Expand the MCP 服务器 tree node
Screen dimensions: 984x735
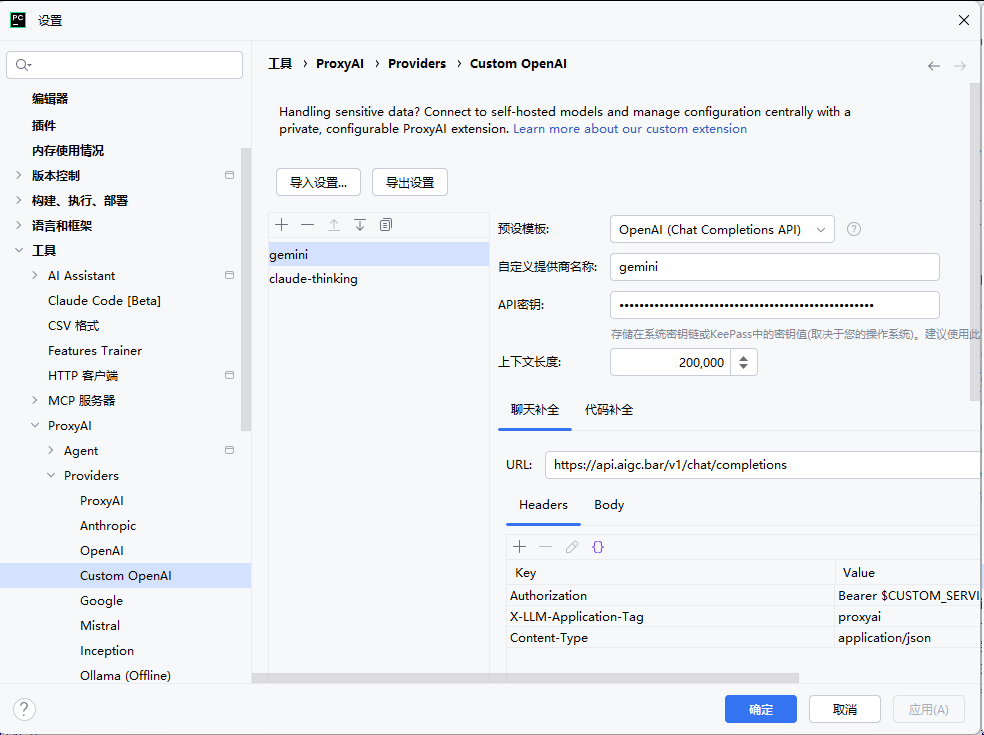(35, 400)
